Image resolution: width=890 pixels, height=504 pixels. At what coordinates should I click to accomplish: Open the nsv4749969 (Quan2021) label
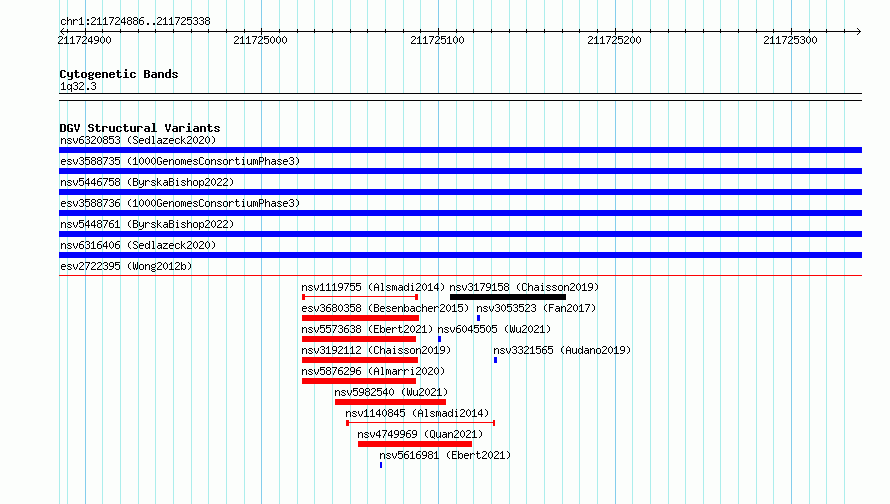(x=420, y=434)
